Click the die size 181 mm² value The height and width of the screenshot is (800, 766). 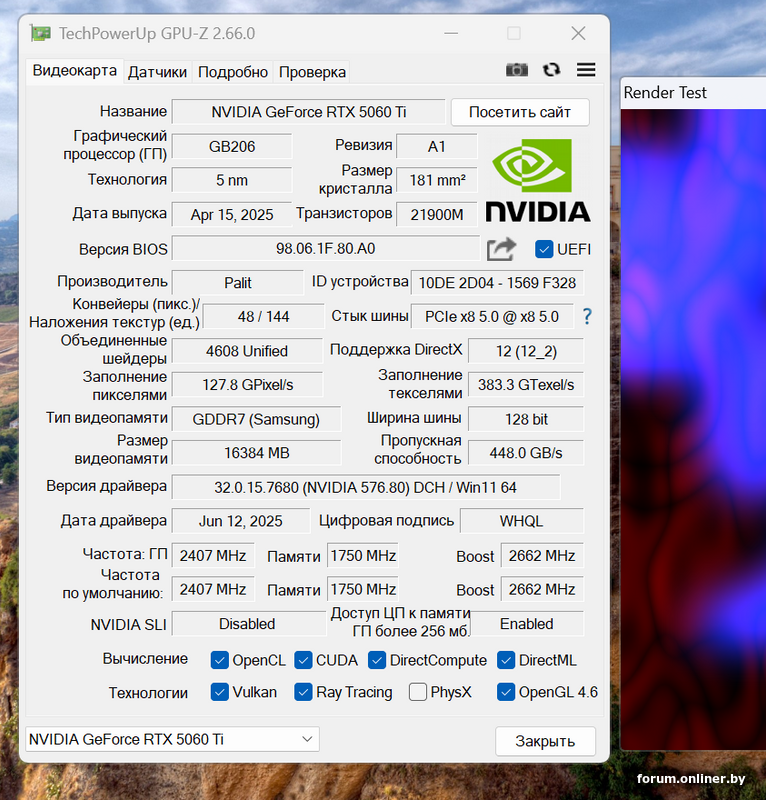[x=437, y=181]
